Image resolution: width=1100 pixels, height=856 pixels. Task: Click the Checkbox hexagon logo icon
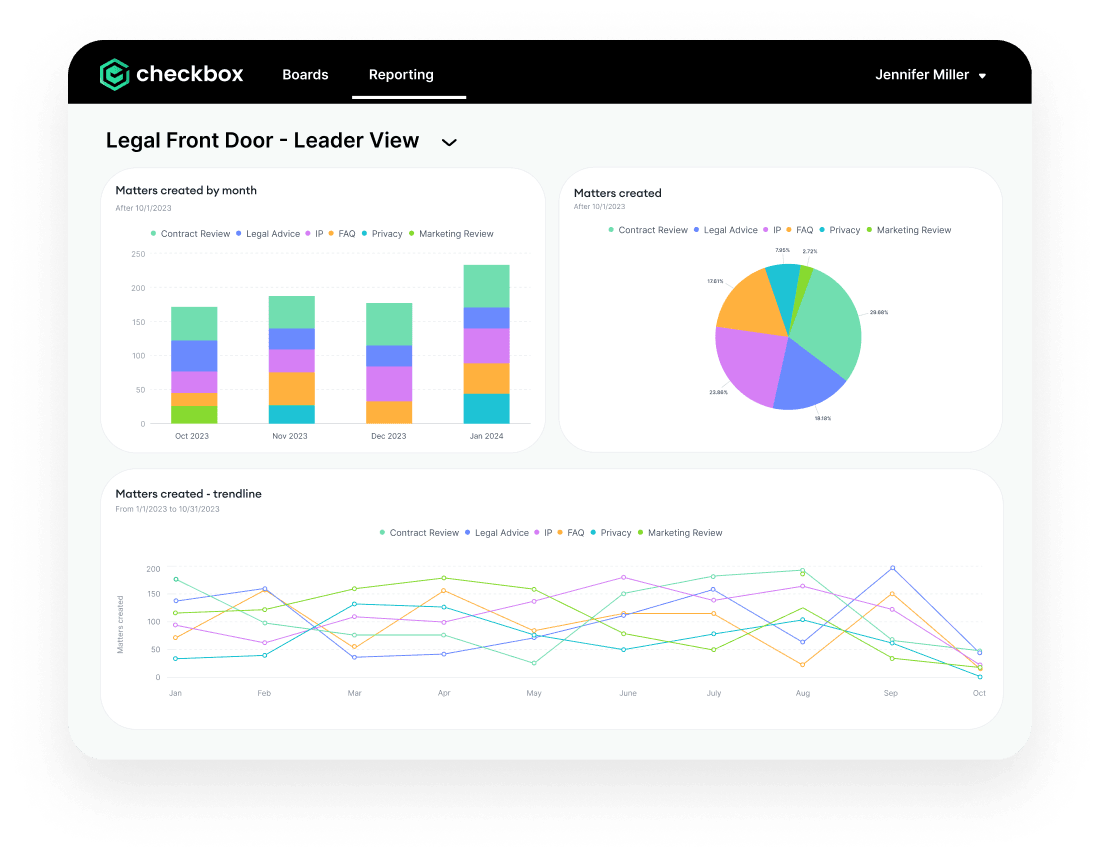click(115, 74)
